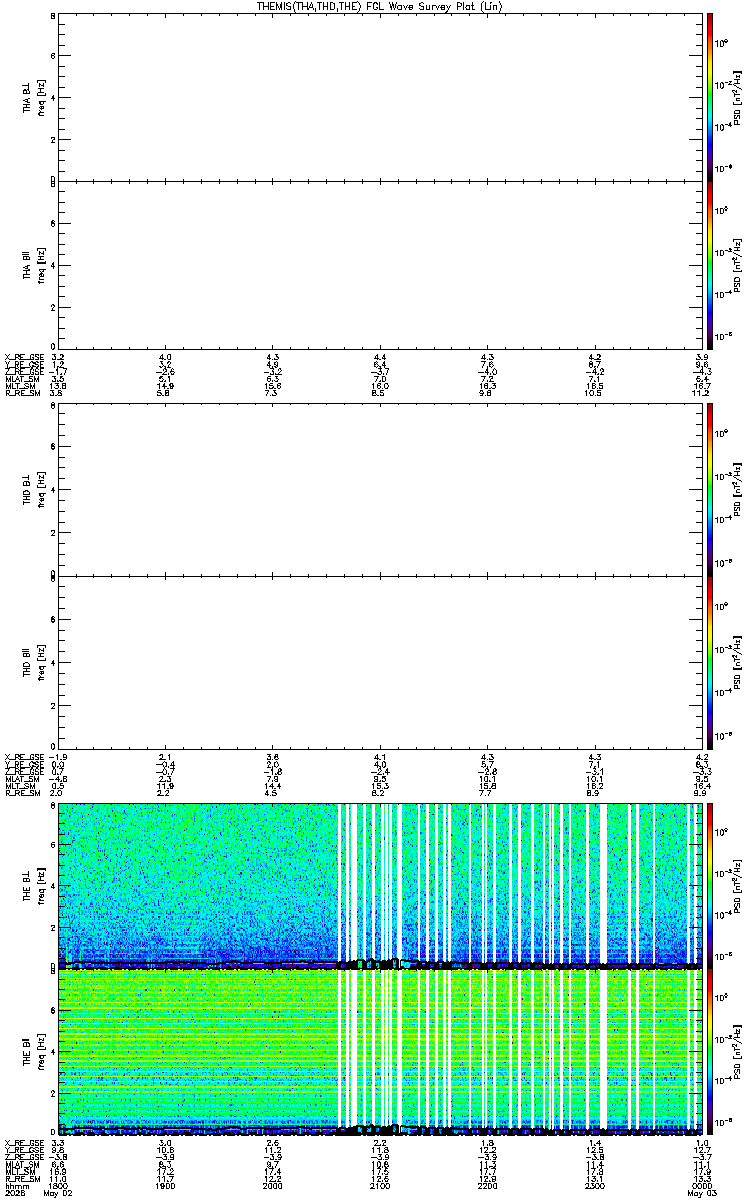Click the PSD [nT²/Hz] label of THD B⊥ panel
The width and height of the screenshot is (750, 1200).
[x=737, y=488]
